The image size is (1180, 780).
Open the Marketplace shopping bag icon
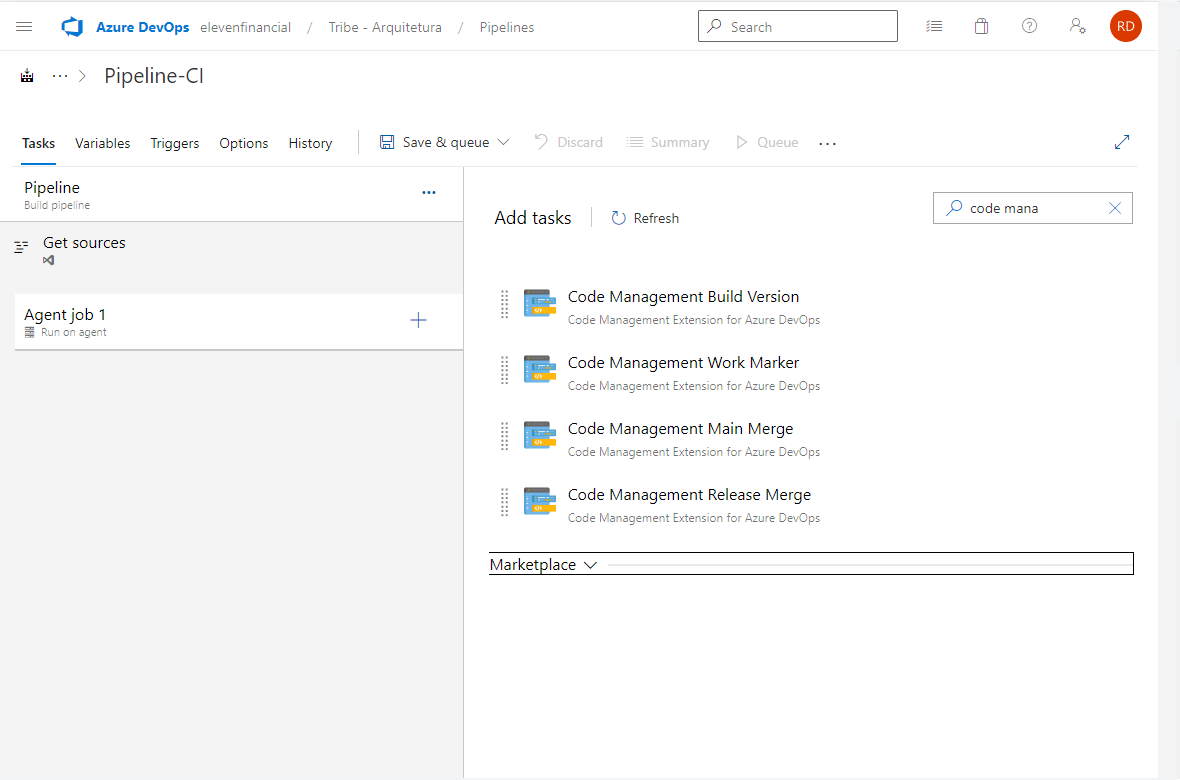(981, 26)
